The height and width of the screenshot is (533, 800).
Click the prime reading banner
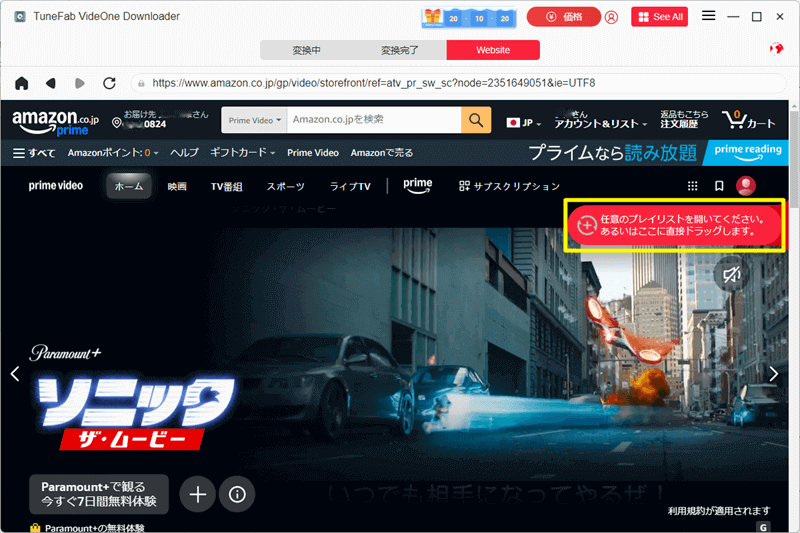[747, 153]
